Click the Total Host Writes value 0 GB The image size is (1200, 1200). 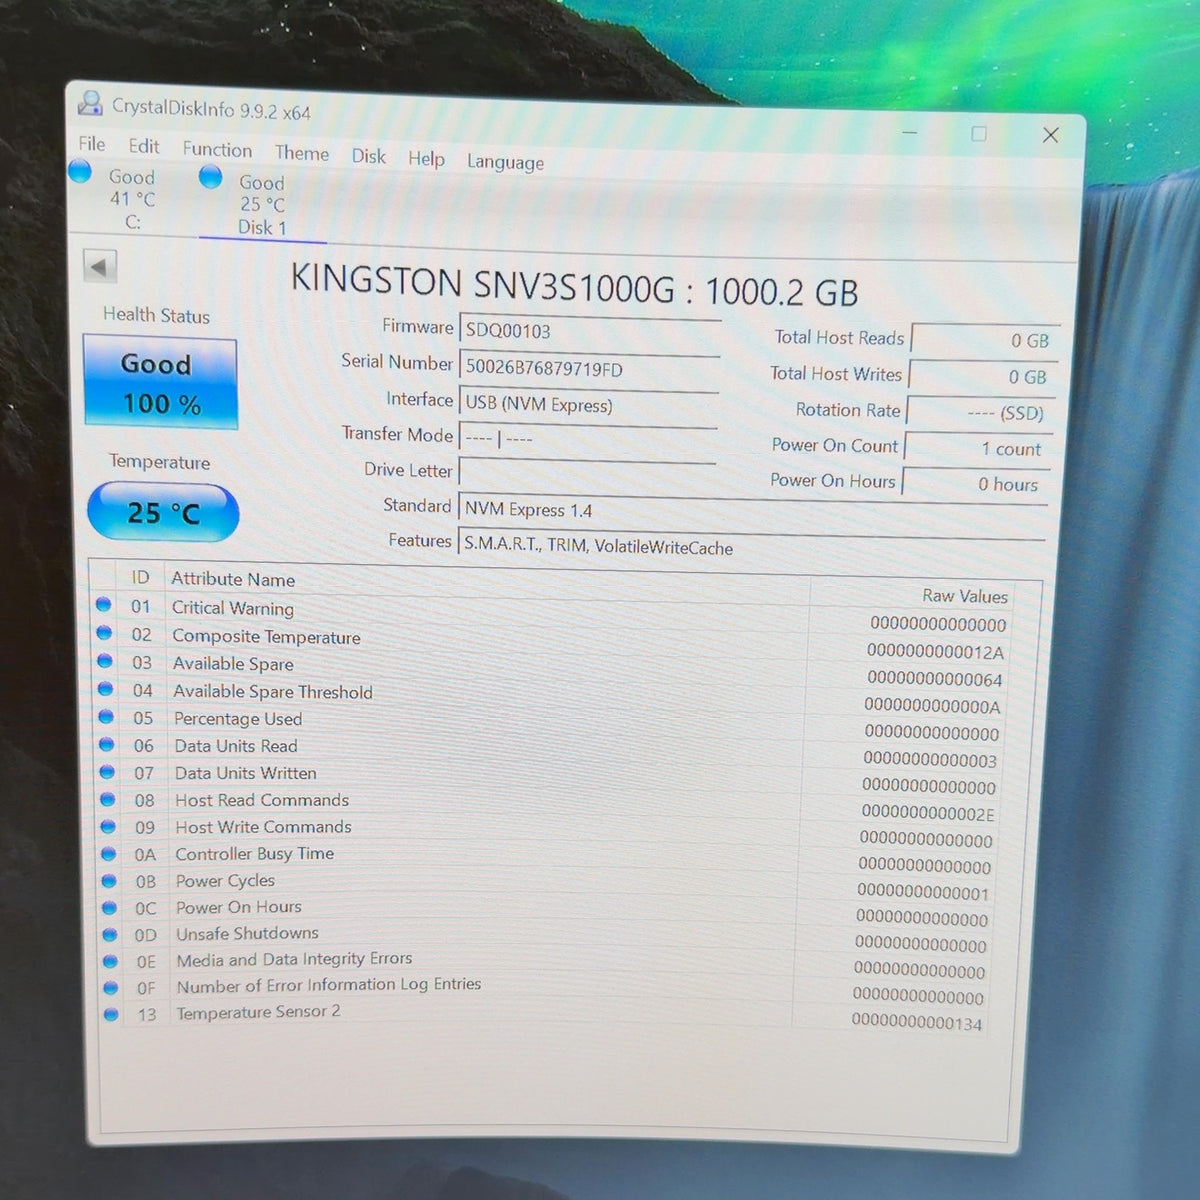point(982,376)
